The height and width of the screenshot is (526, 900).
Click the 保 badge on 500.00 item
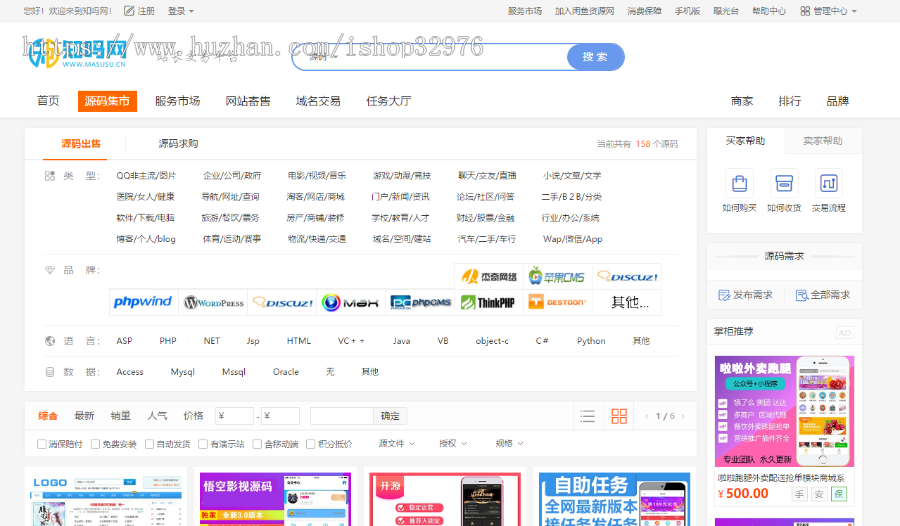click(x=839, y=494)
